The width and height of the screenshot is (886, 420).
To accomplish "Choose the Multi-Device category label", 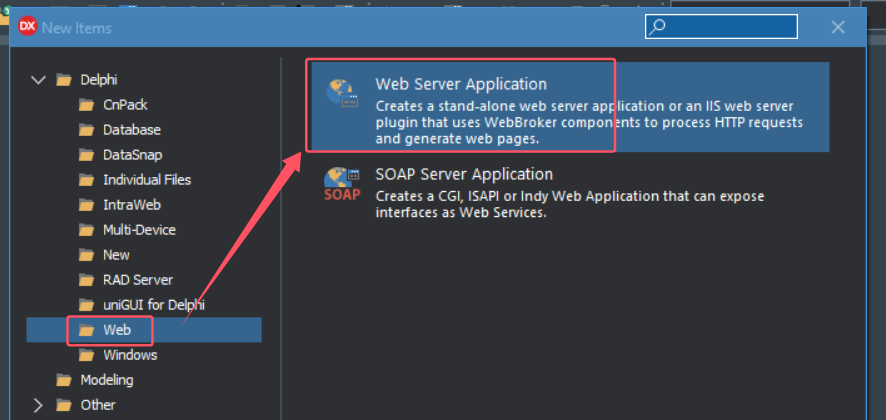I will (x=139, y=230).
